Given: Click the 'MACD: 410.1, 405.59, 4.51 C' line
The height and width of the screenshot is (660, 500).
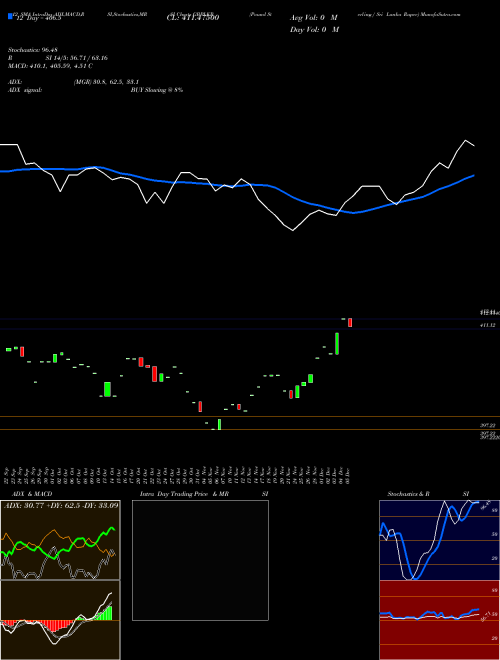Looking at the screenshot, I should coord(50,66).
